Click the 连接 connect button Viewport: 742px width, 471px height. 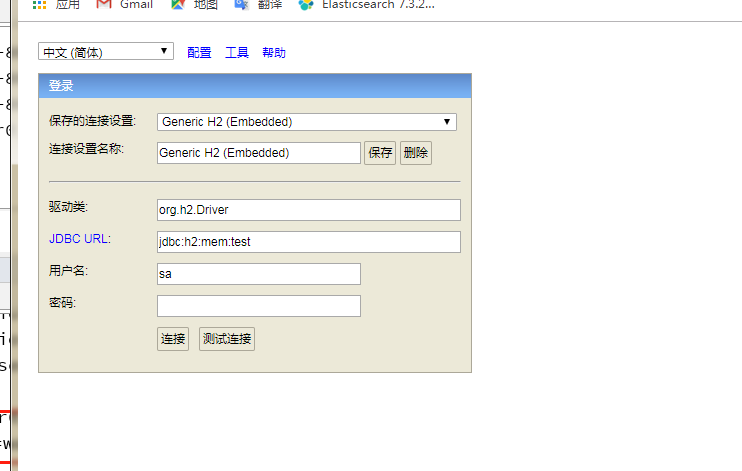point(173,339)
